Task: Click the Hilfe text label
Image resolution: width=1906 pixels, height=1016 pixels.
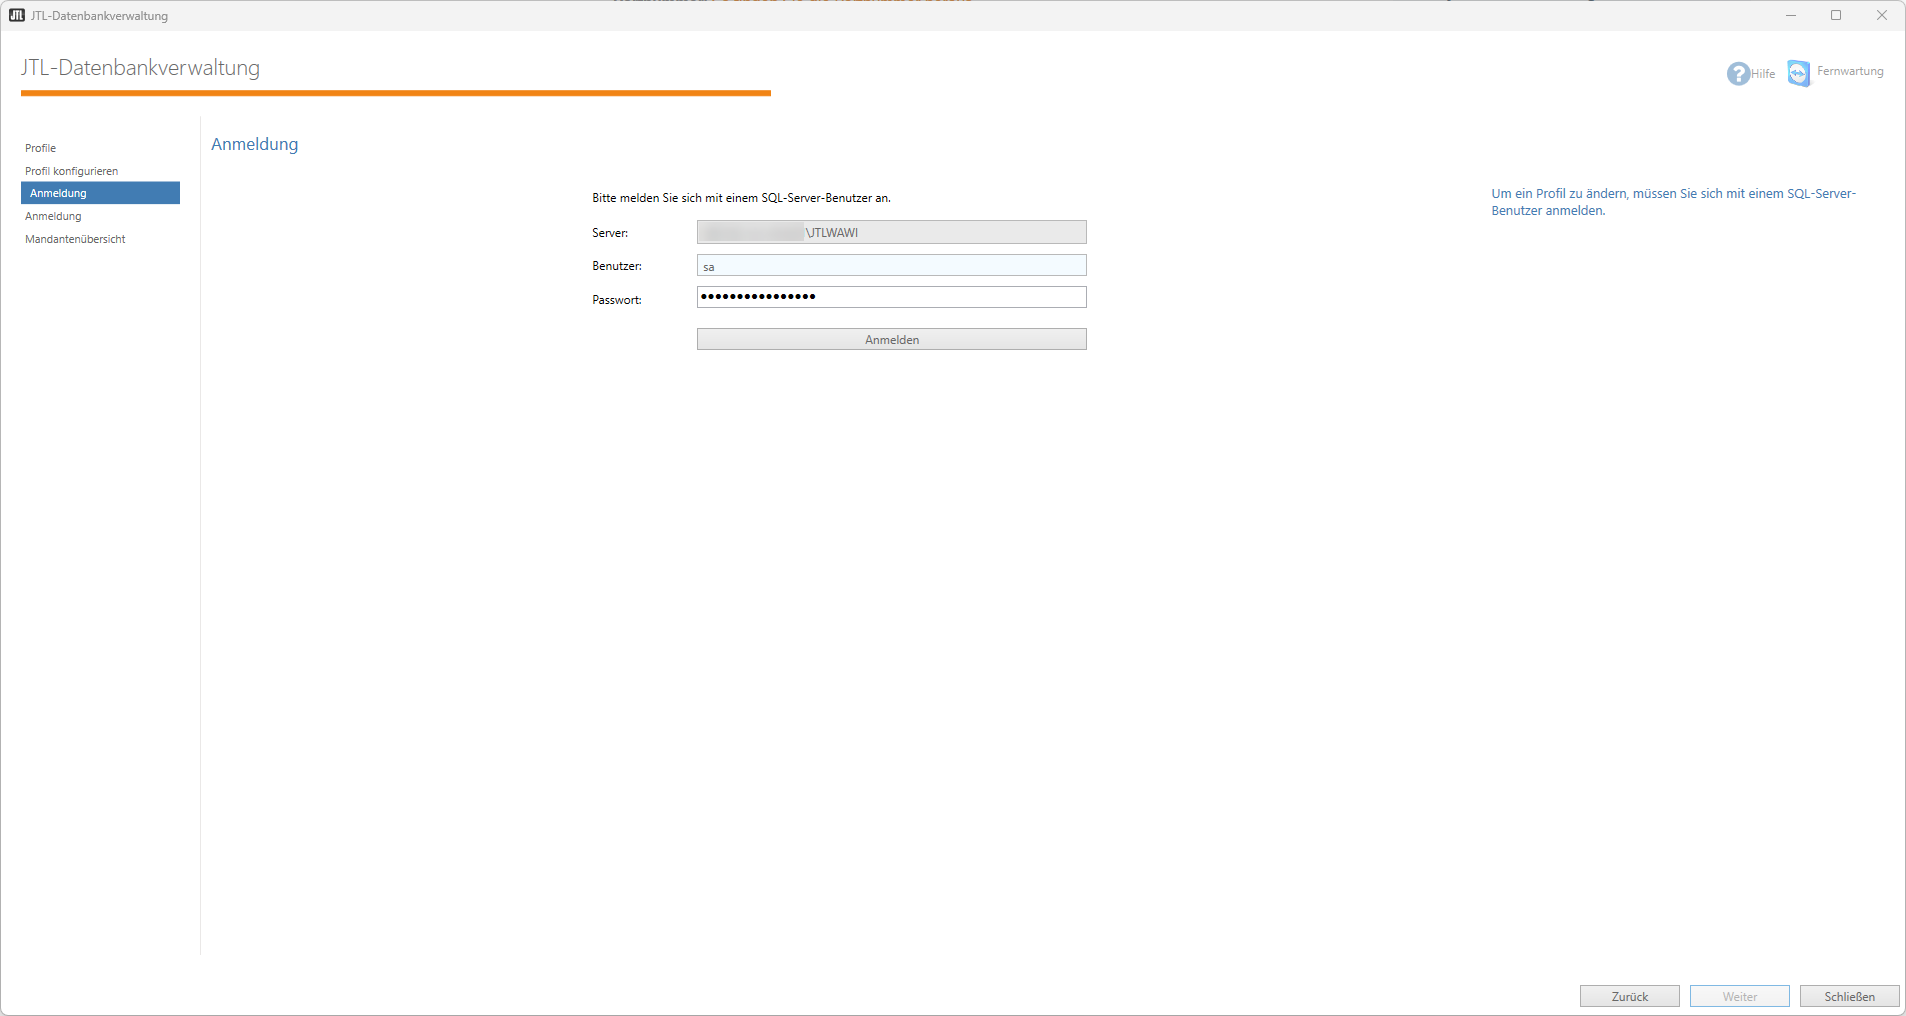Action: pyautogui.click(x=1763, y=74)
